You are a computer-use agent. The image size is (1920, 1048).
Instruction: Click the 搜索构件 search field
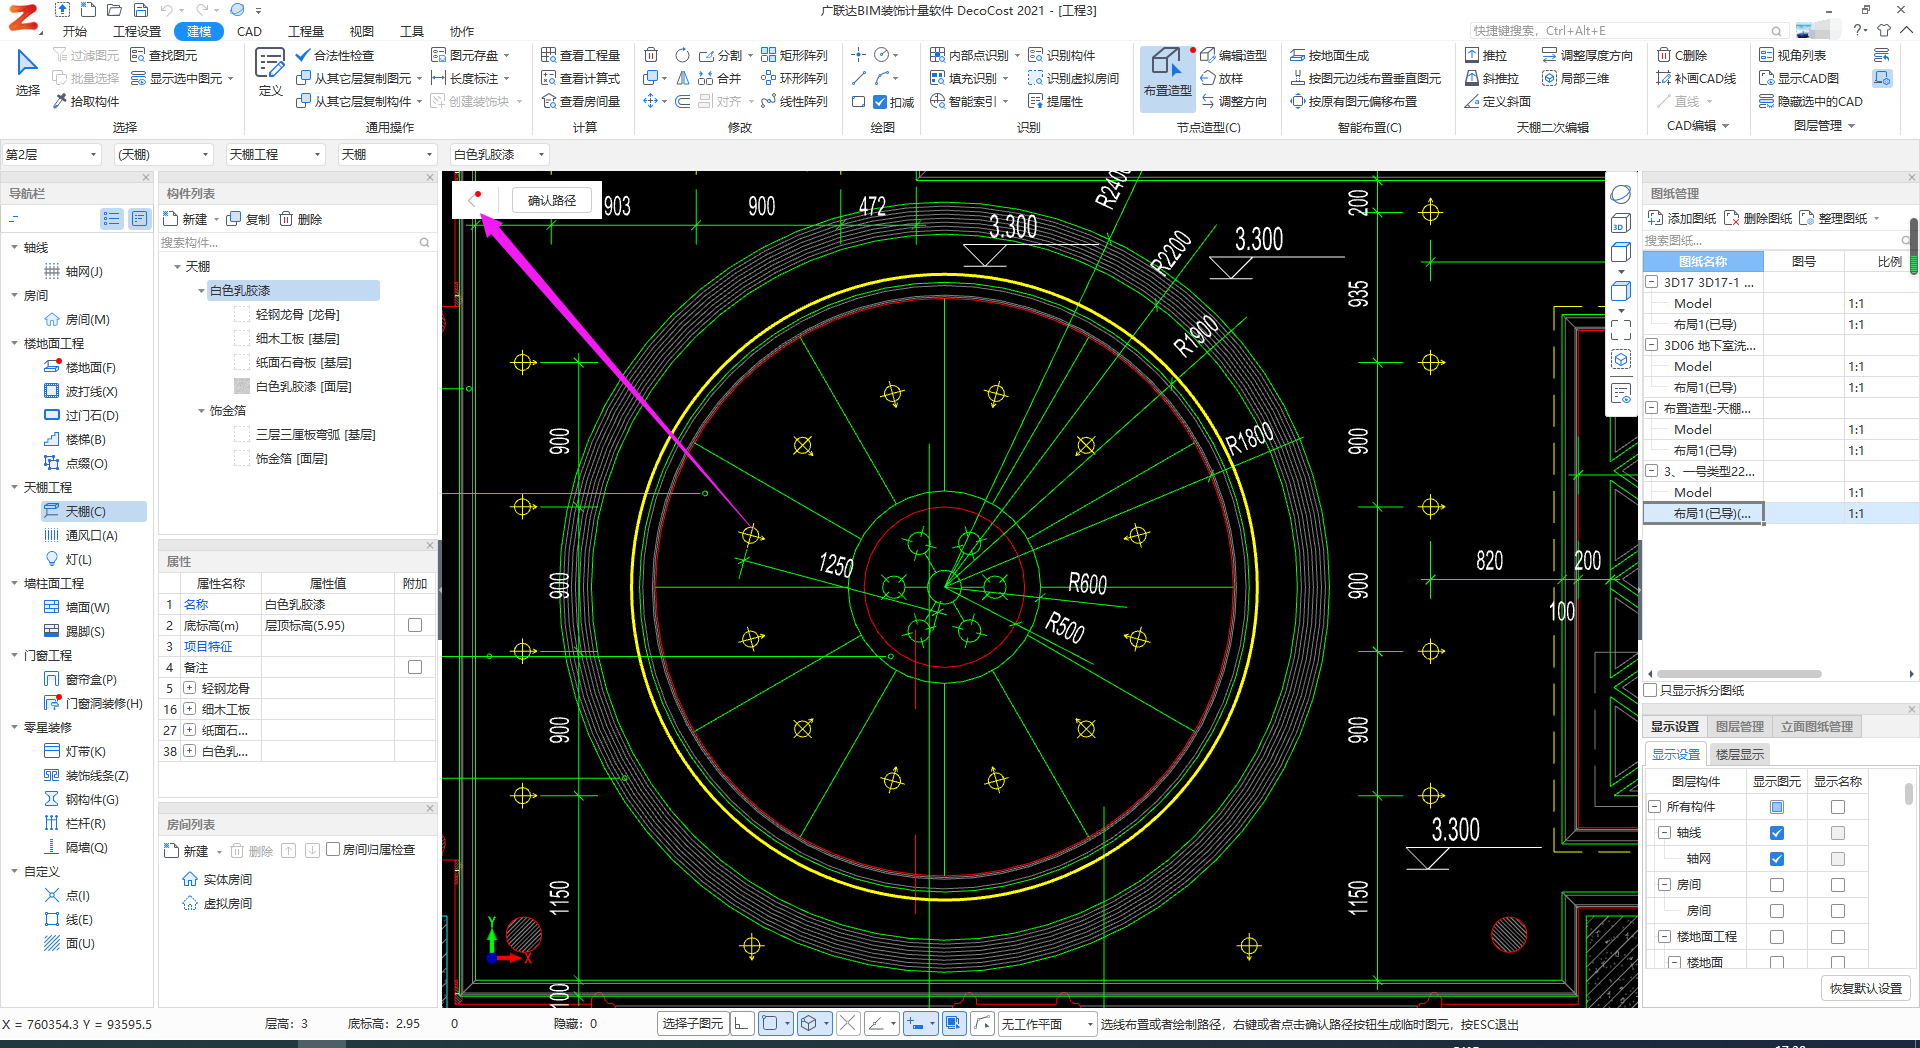[x=290, y=242]
